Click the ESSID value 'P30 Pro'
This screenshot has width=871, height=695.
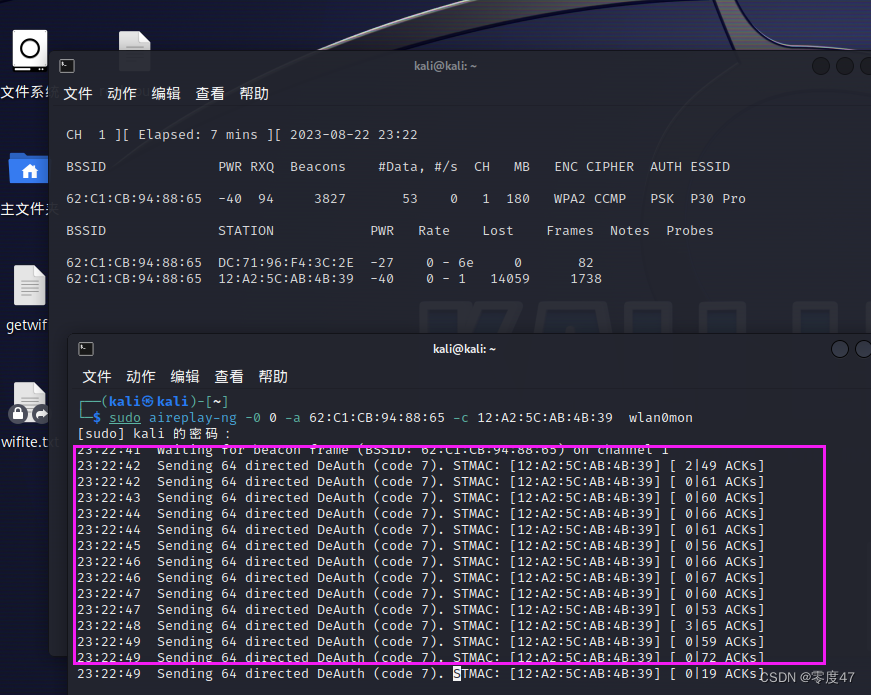pyautogui.click(x=718, y=199)
